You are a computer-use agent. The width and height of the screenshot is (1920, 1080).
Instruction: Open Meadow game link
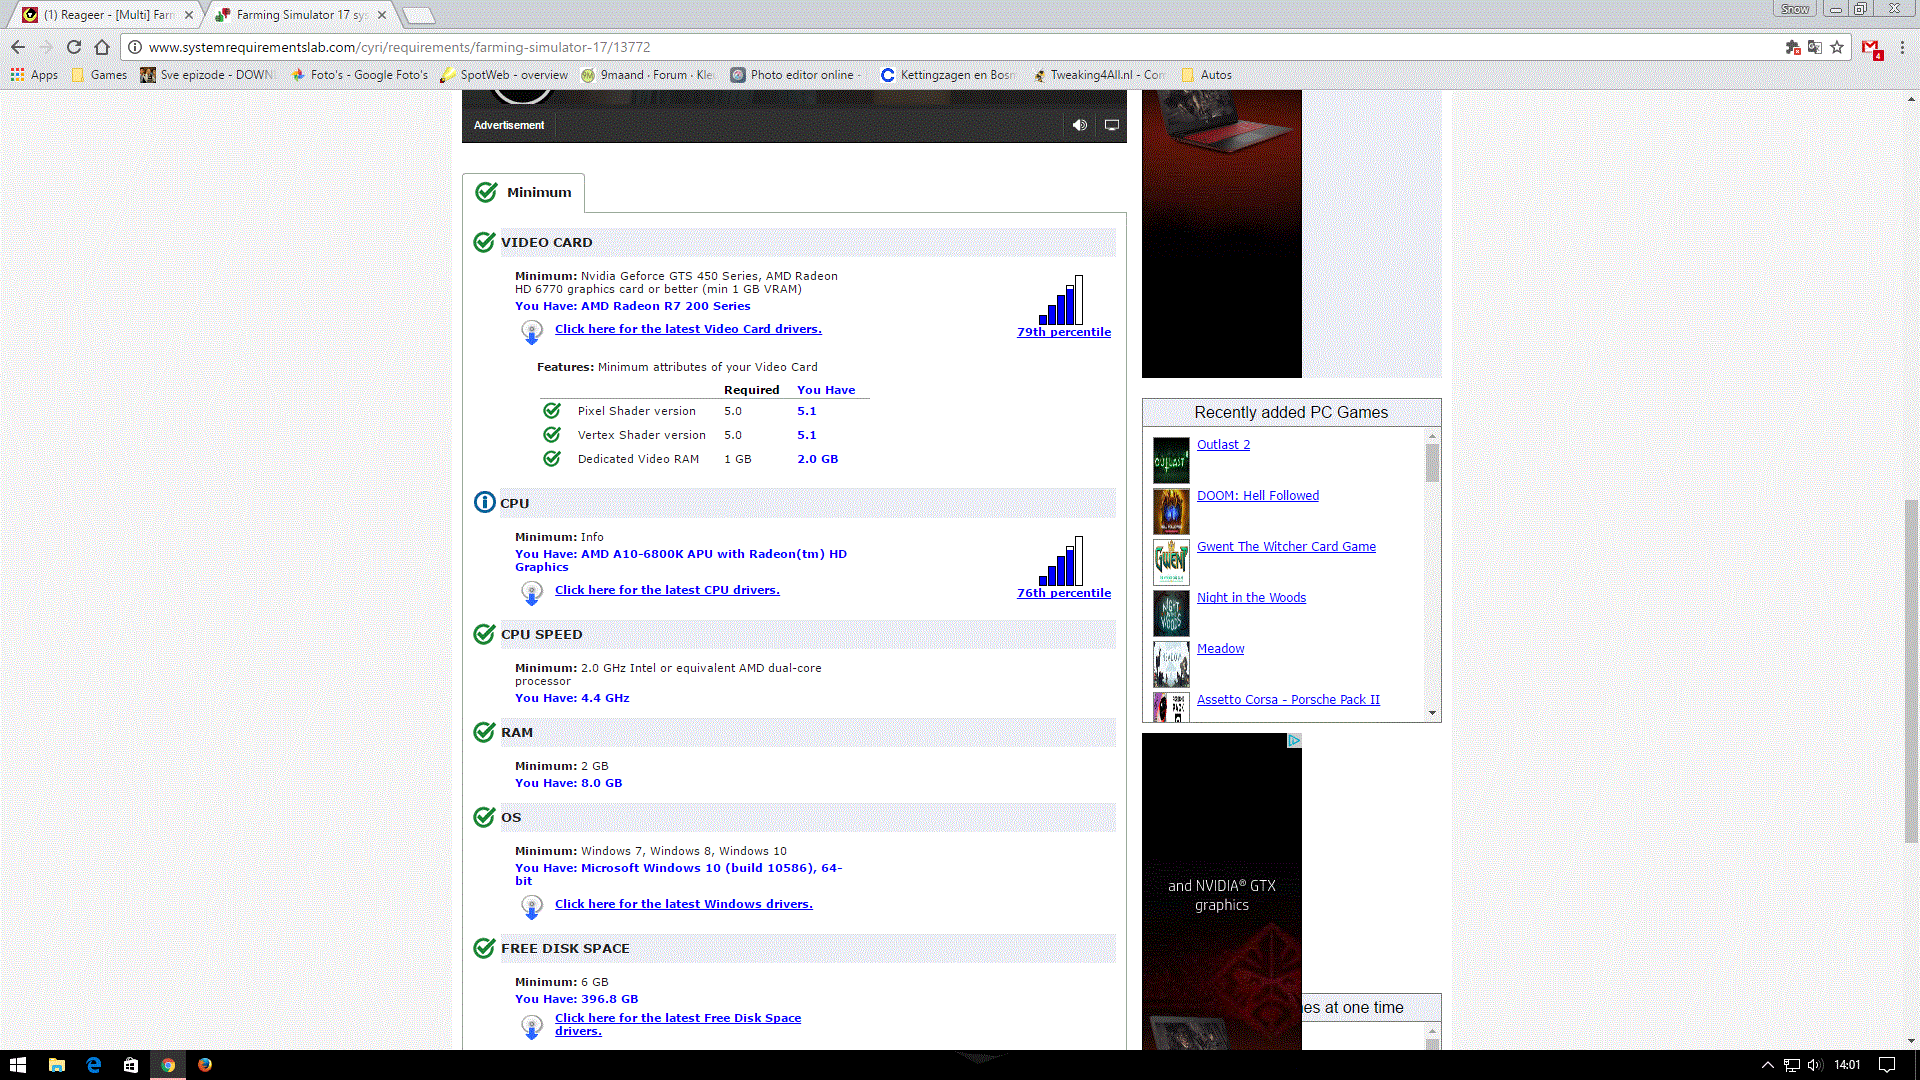click(1220, 649)
